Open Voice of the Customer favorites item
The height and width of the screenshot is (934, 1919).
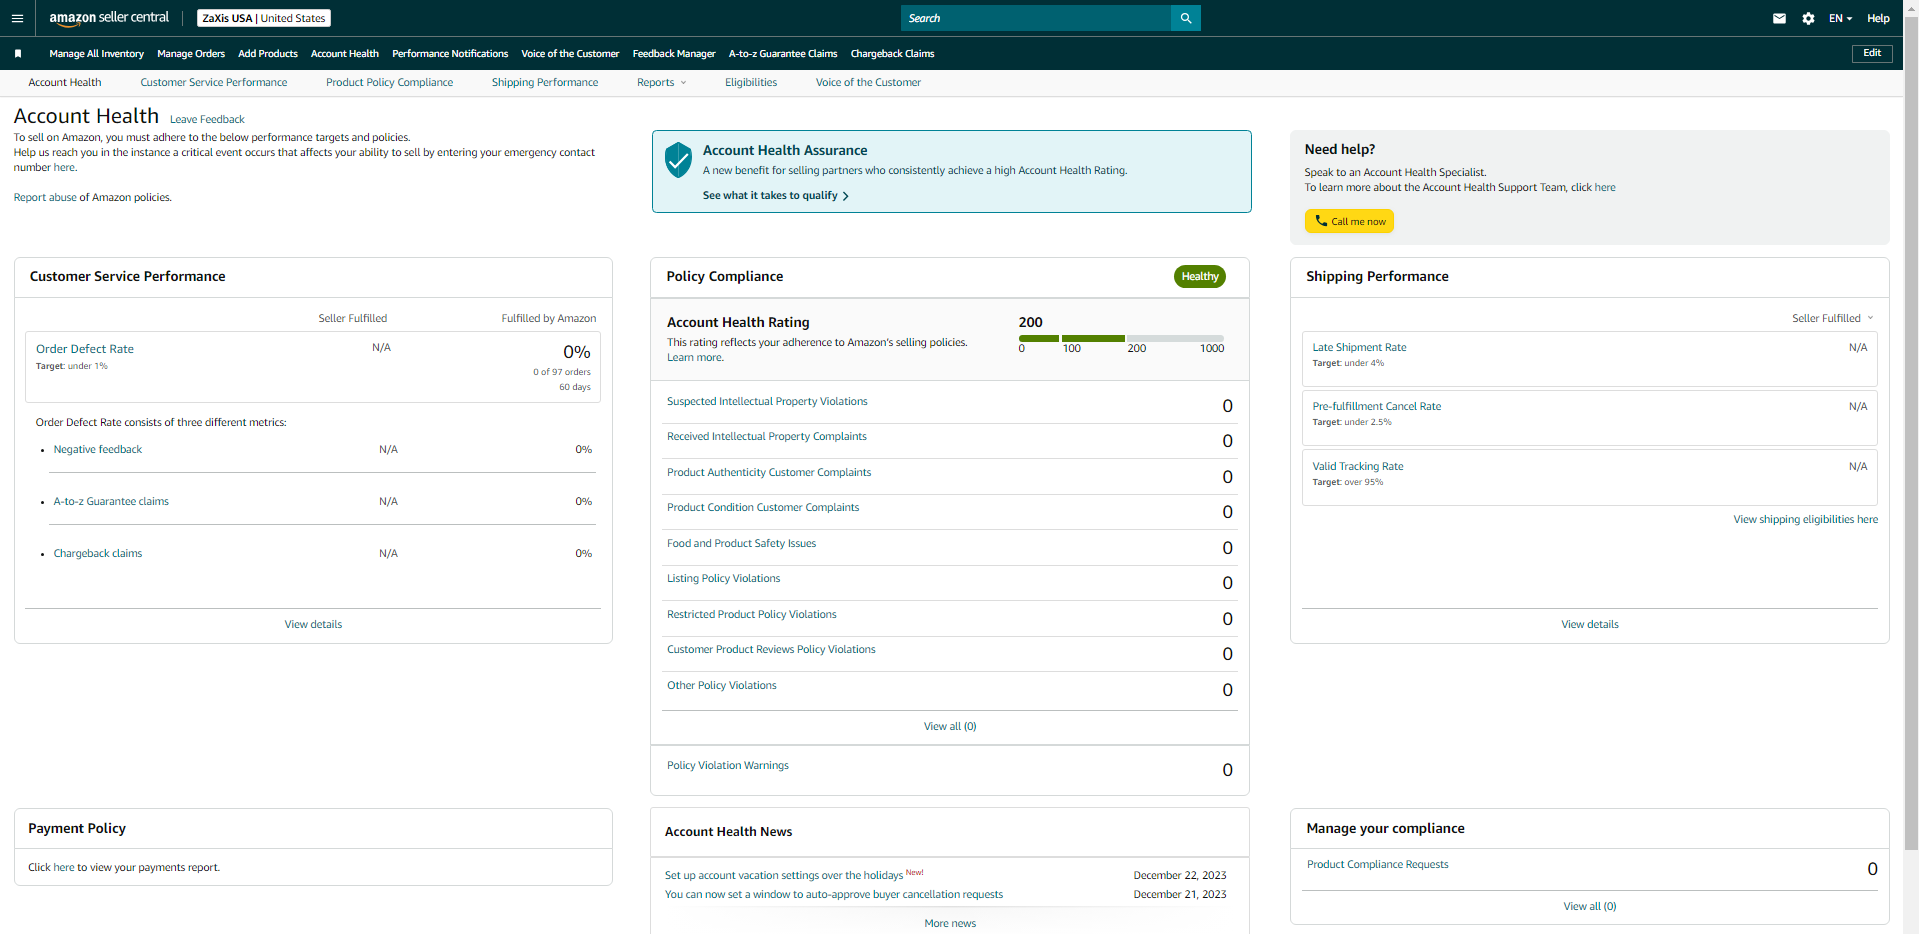(x=570, y=54)
